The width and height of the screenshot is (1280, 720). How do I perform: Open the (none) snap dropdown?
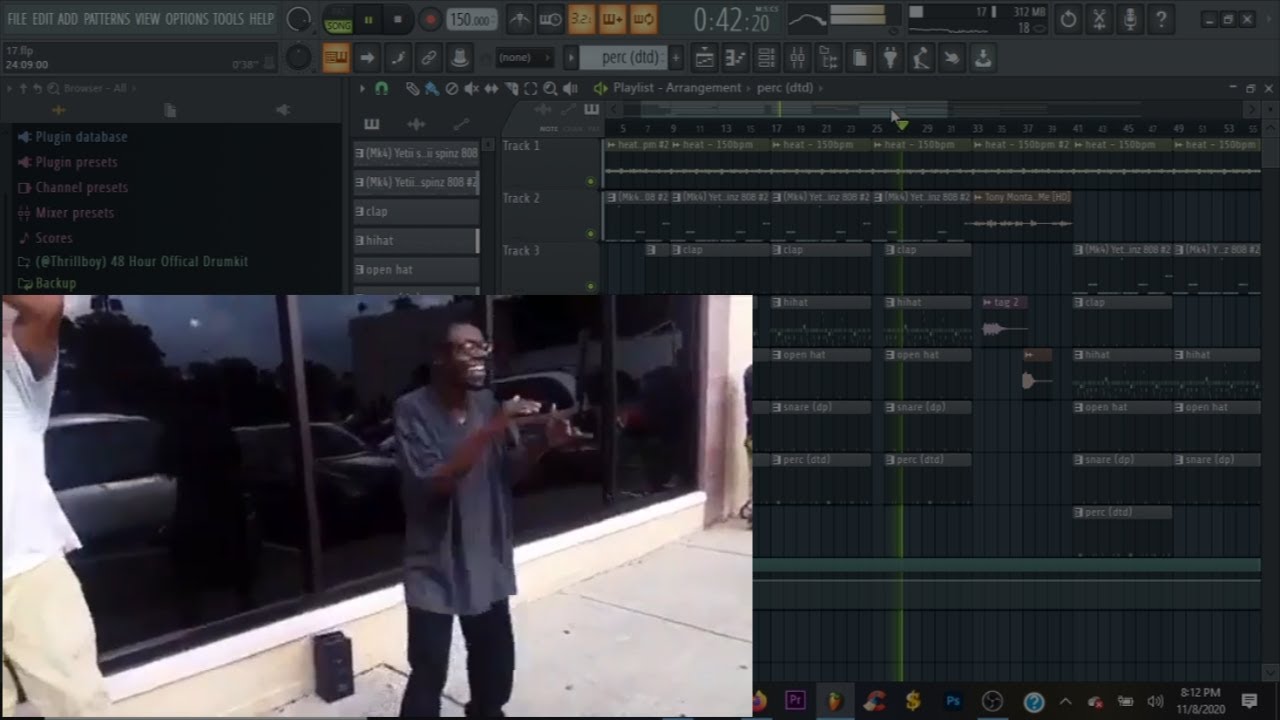(525, 58)
